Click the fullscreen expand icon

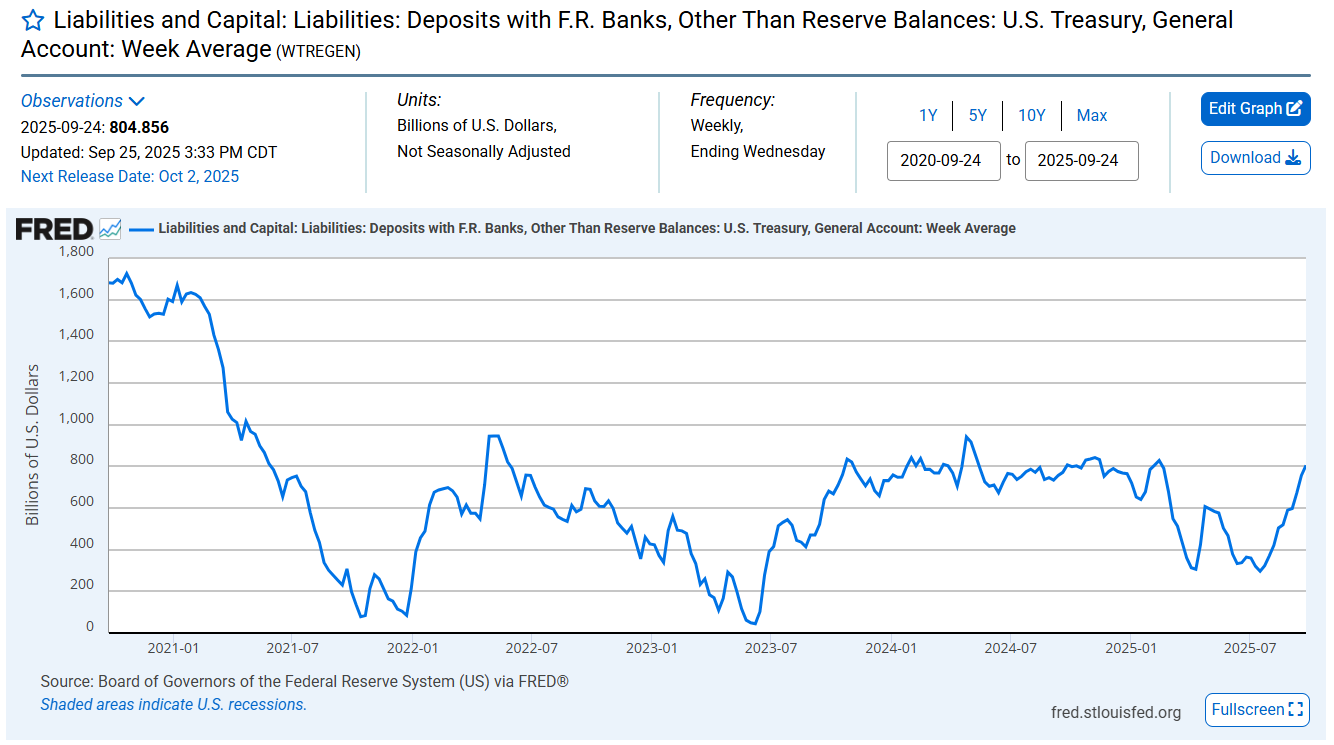click(1297, 710)
